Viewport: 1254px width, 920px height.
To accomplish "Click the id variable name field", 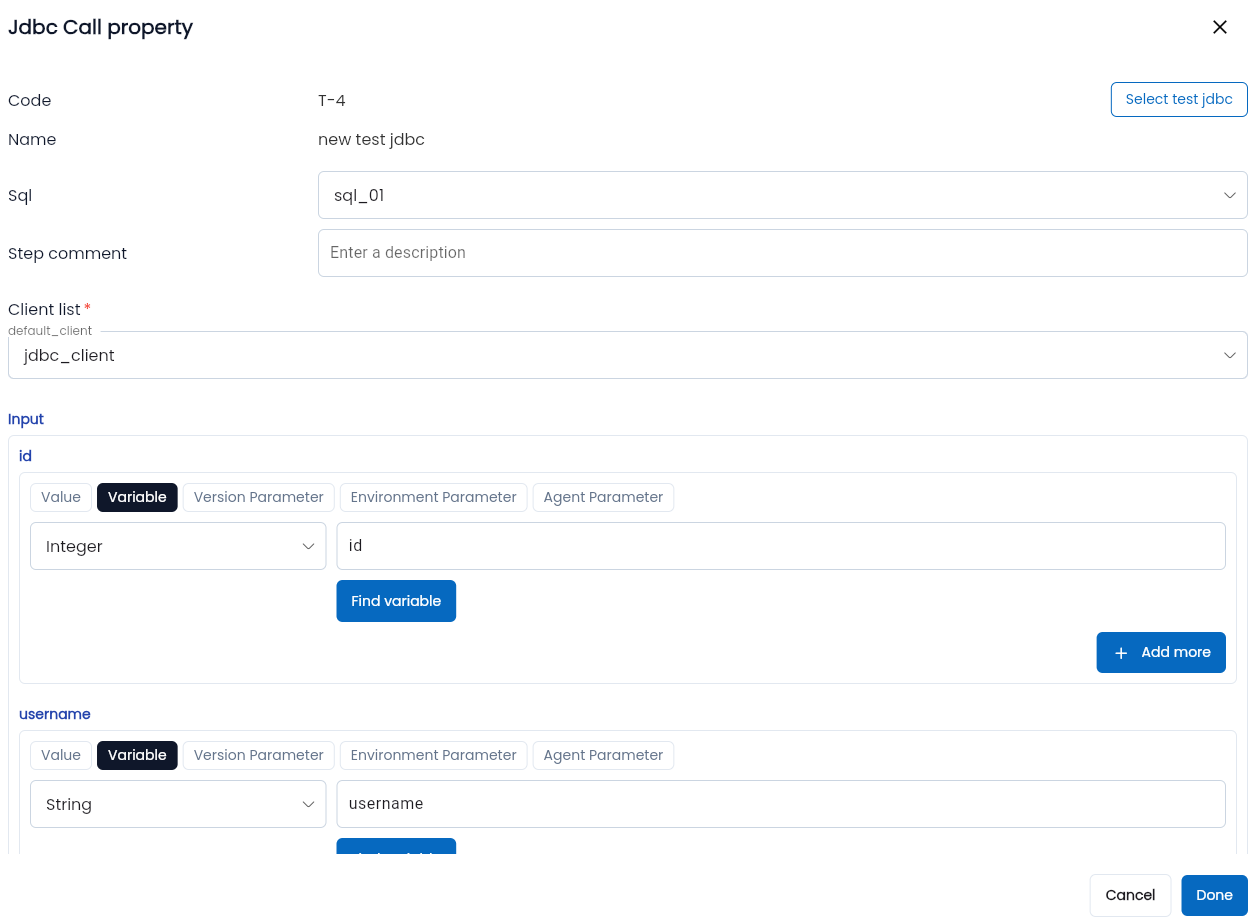I will pyautogui.click(x=781, y=546).
